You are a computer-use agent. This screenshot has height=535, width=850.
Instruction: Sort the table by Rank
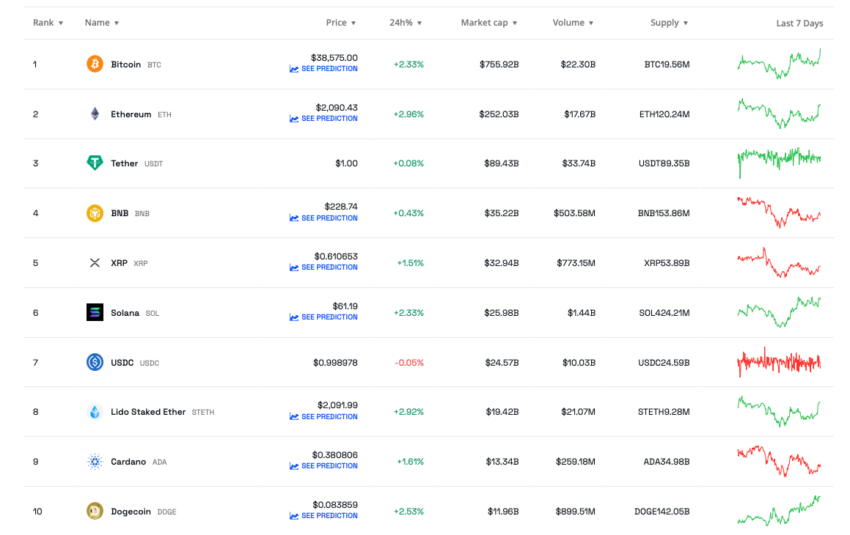coord(48,23)
